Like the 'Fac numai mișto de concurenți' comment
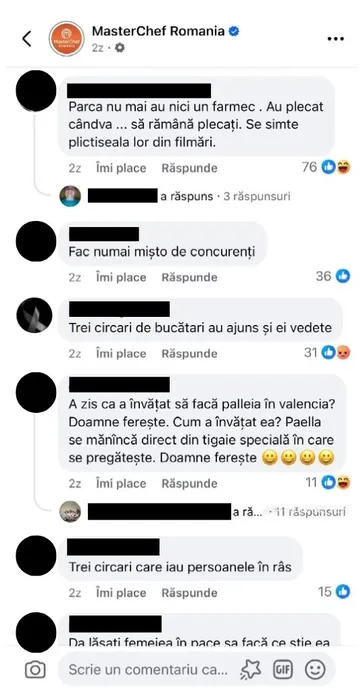Image resolution: width=361 pixels, height=700 pixels. pyautogui.click(x=121, y=277)
